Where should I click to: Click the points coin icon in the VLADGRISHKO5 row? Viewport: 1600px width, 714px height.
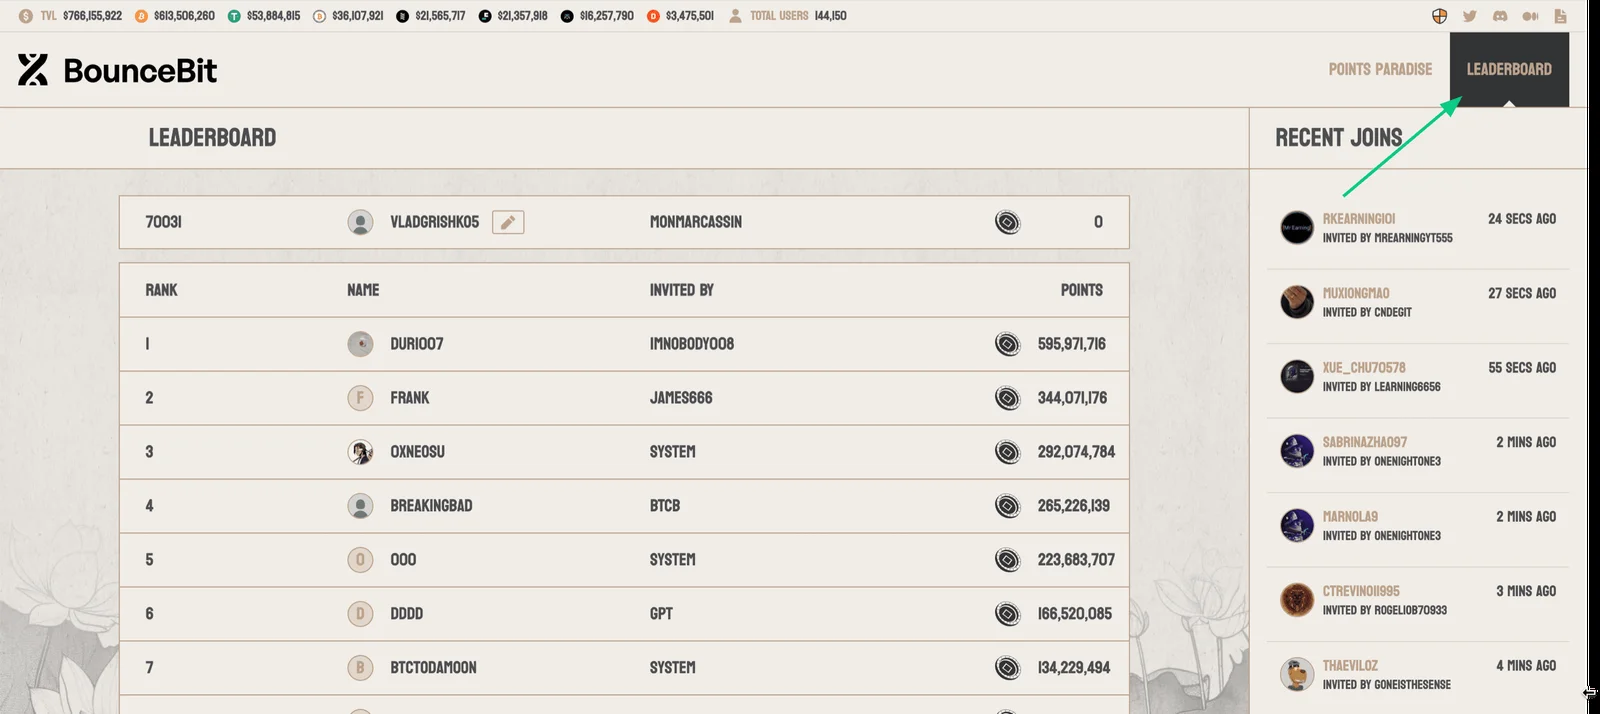click(x=1007, y=222)
